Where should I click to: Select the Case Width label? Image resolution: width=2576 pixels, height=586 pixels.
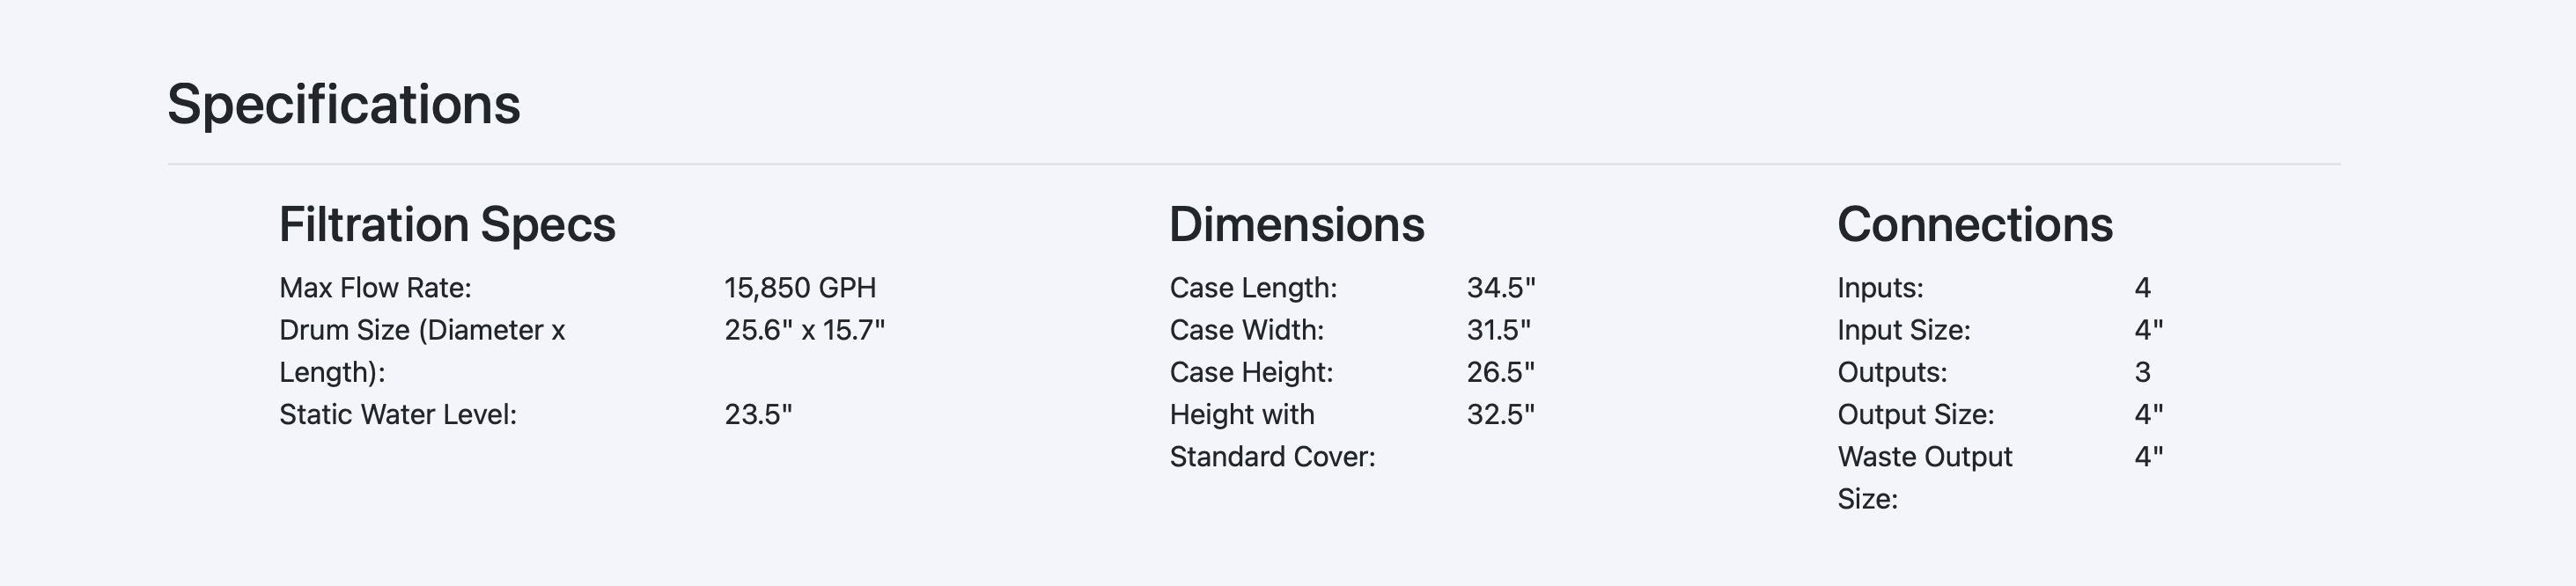(x=1246, y=330)
